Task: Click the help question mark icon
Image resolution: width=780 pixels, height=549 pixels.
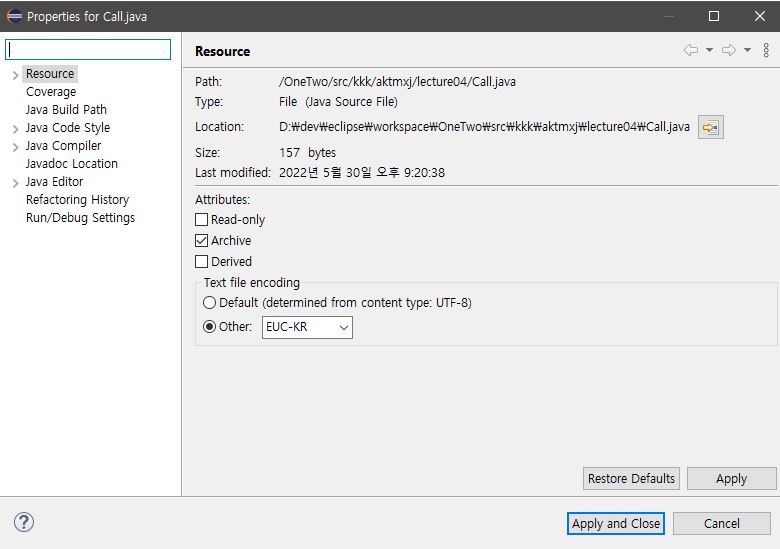Action: (24, 522)
